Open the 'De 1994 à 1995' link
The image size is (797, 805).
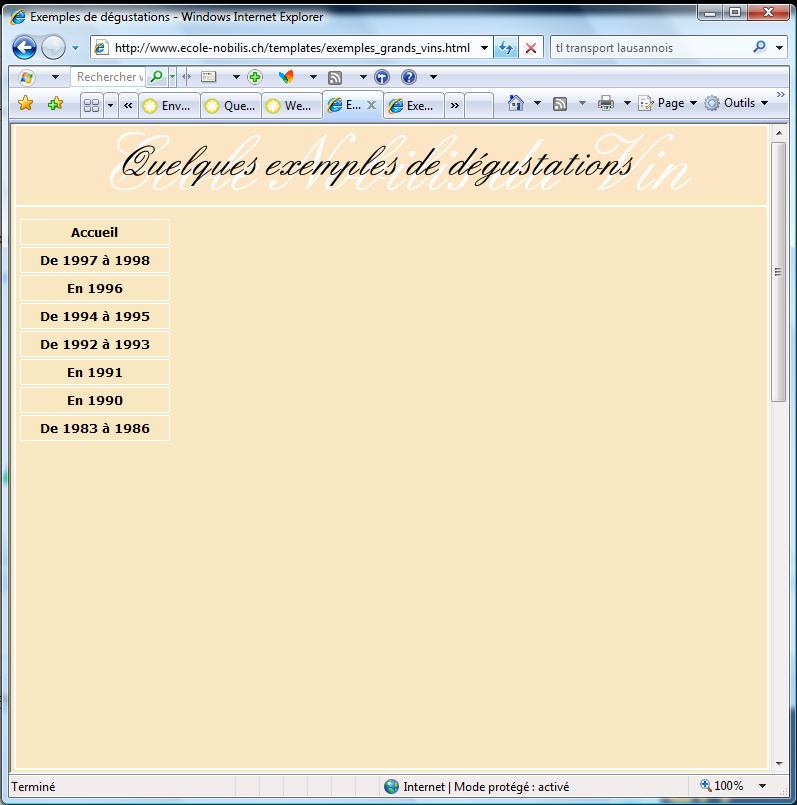94,316
